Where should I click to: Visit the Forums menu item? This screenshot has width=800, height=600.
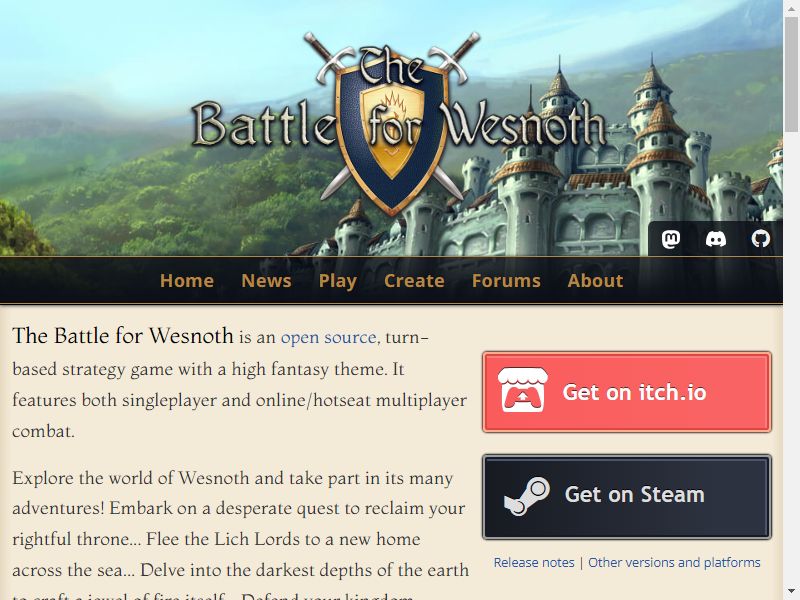click(x=506, y=281)
